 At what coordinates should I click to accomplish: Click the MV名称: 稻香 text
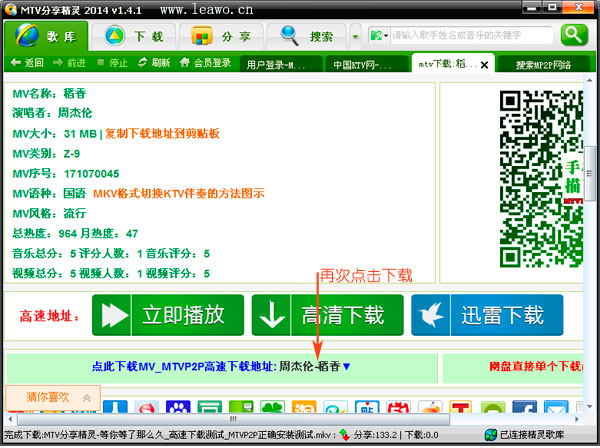pos(49,93)
